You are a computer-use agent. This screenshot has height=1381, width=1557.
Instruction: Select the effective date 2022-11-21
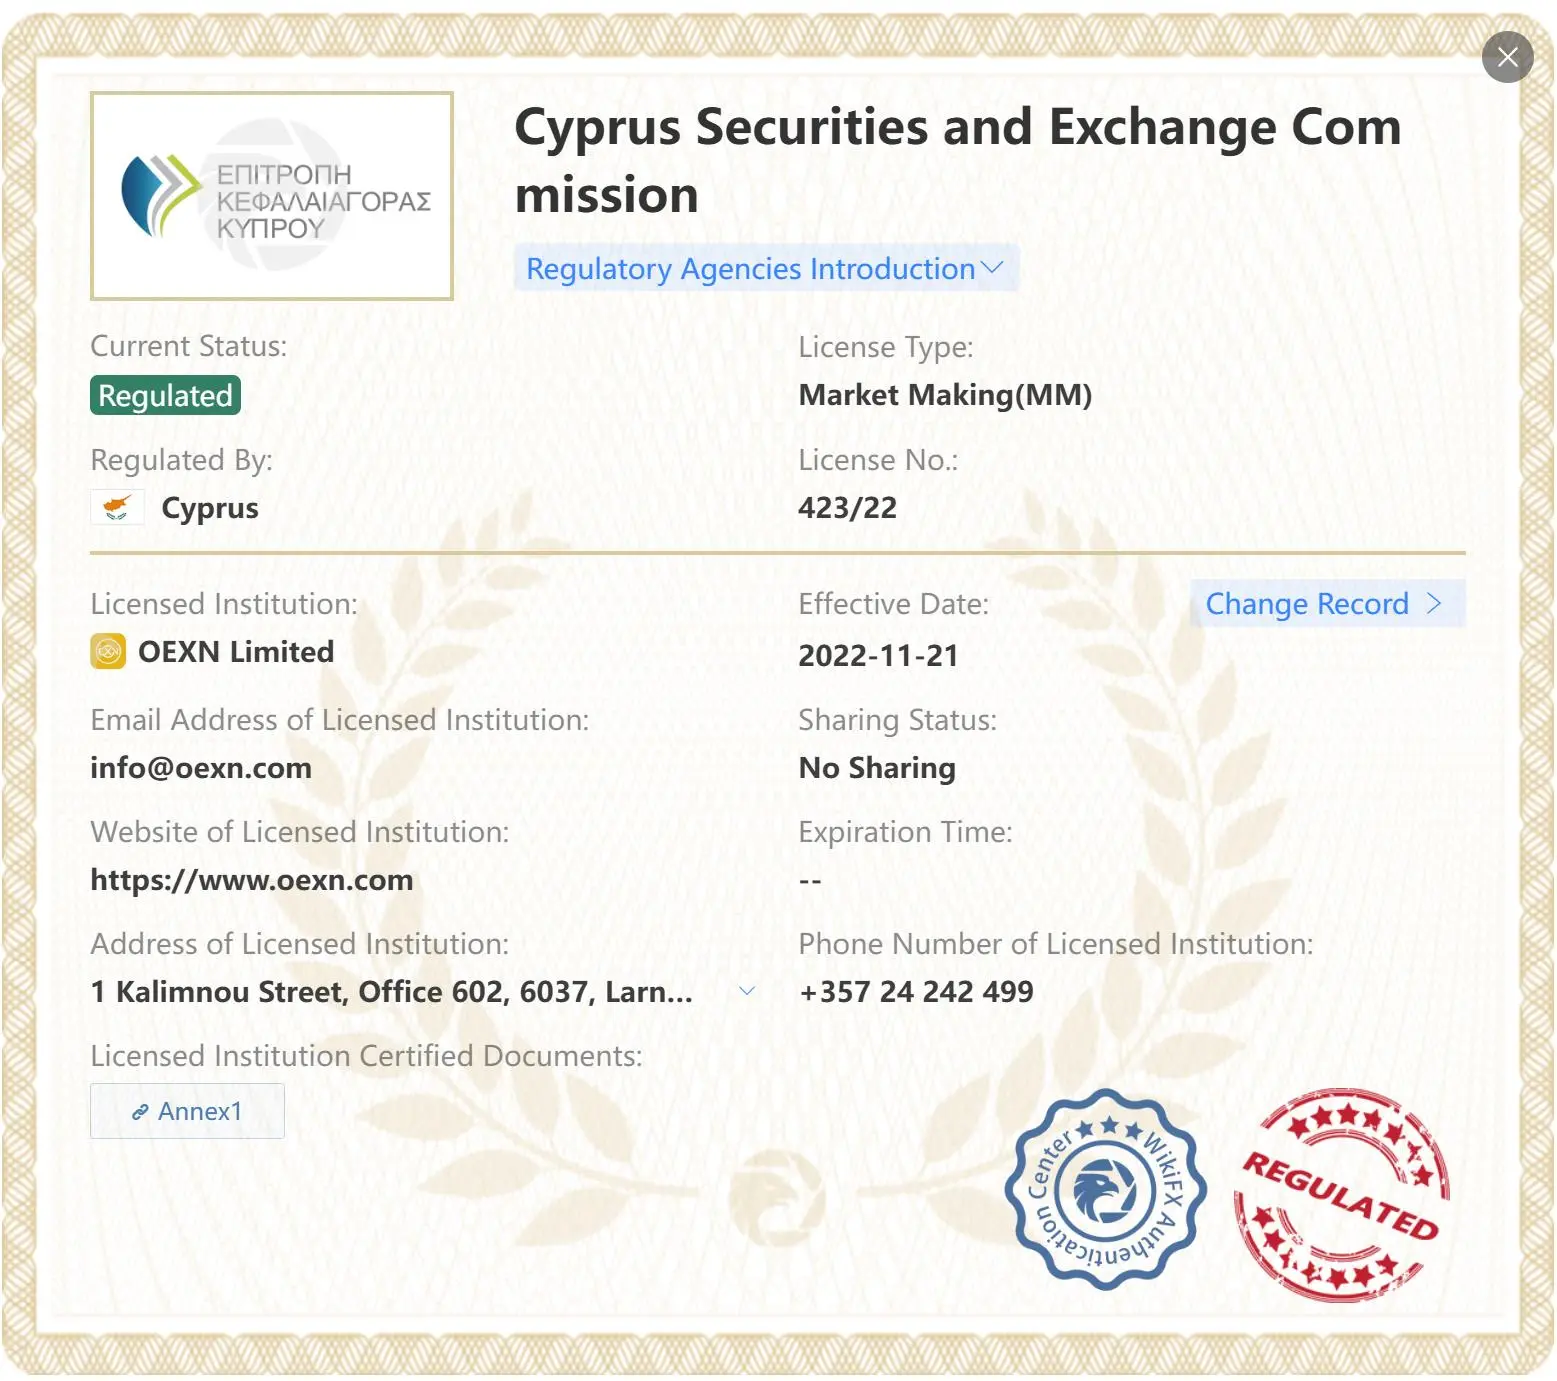click(x=878, y=655)
